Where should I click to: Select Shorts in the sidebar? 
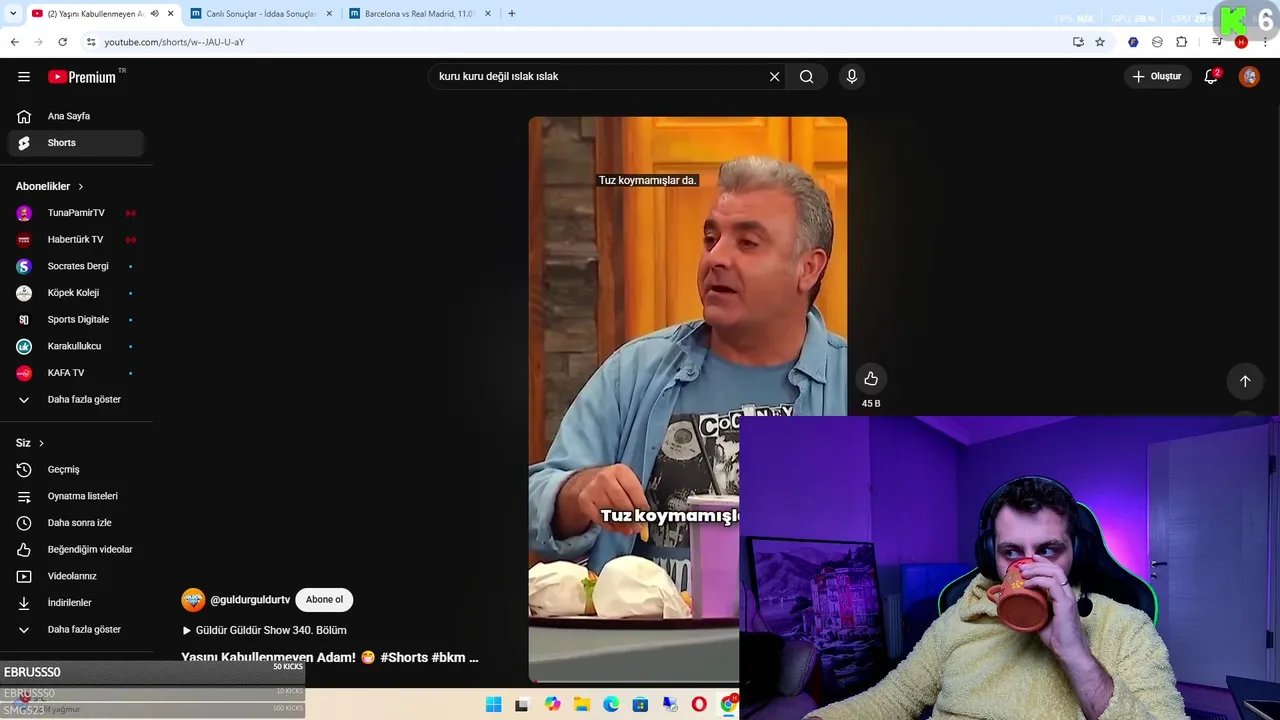point(75,143)
